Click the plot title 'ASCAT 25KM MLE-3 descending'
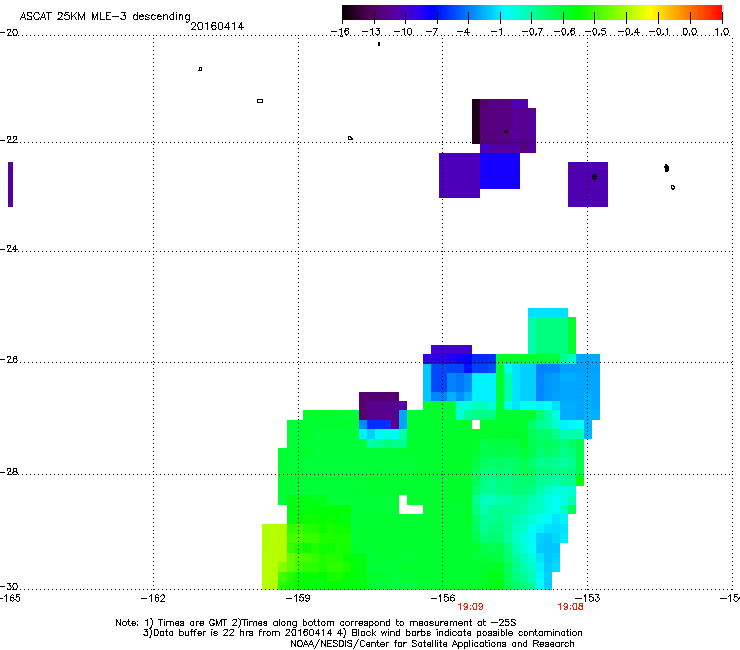Screen dimensions: 740x650 click(x=105, y=16)
